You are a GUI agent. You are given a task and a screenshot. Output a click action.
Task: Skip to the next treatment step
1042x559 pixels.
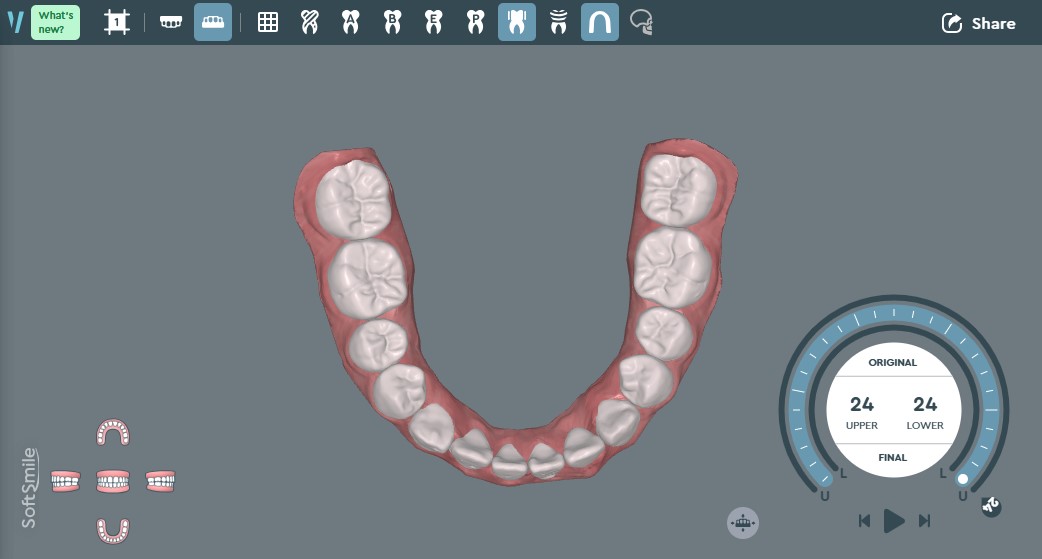click(925, 520)
